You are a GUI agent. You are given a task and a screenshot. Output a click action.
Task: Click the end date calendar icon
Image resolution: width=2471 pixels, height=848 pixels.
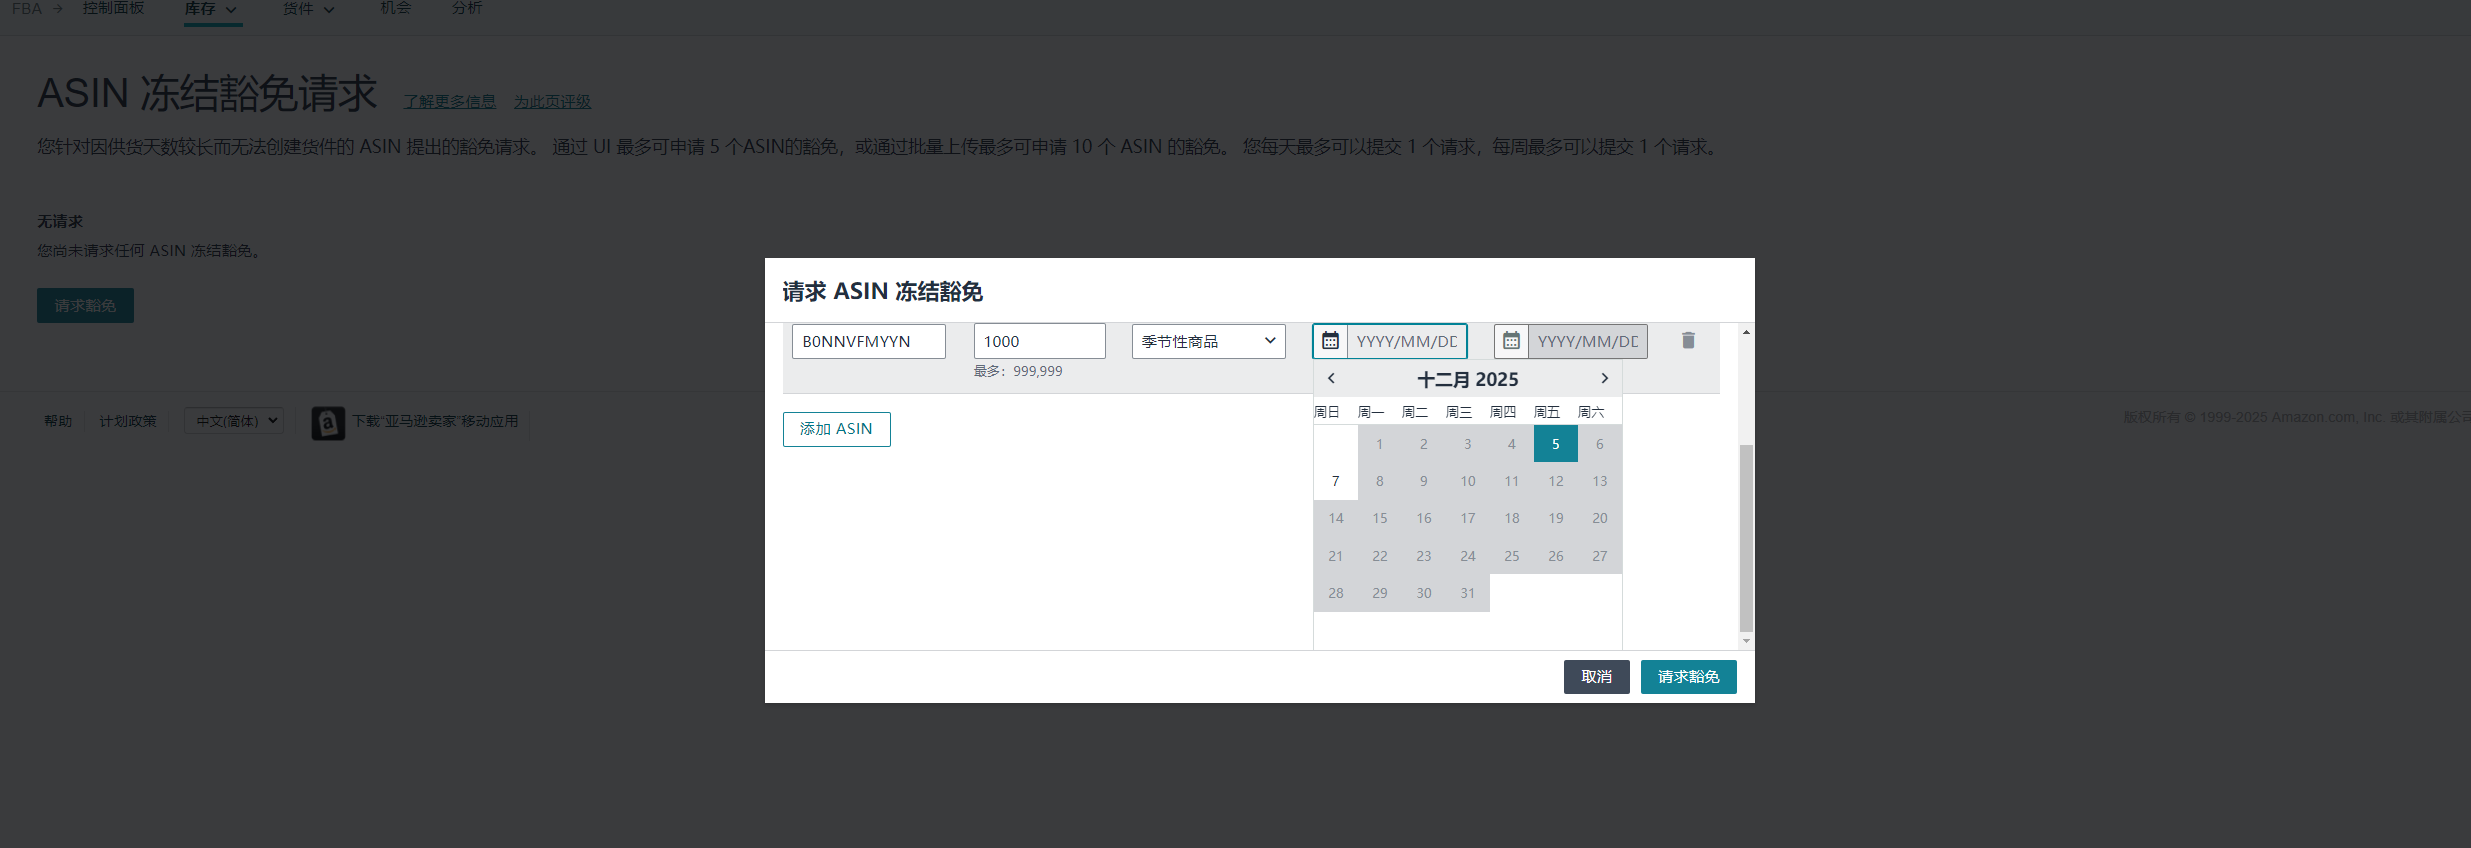[1511, 341]
